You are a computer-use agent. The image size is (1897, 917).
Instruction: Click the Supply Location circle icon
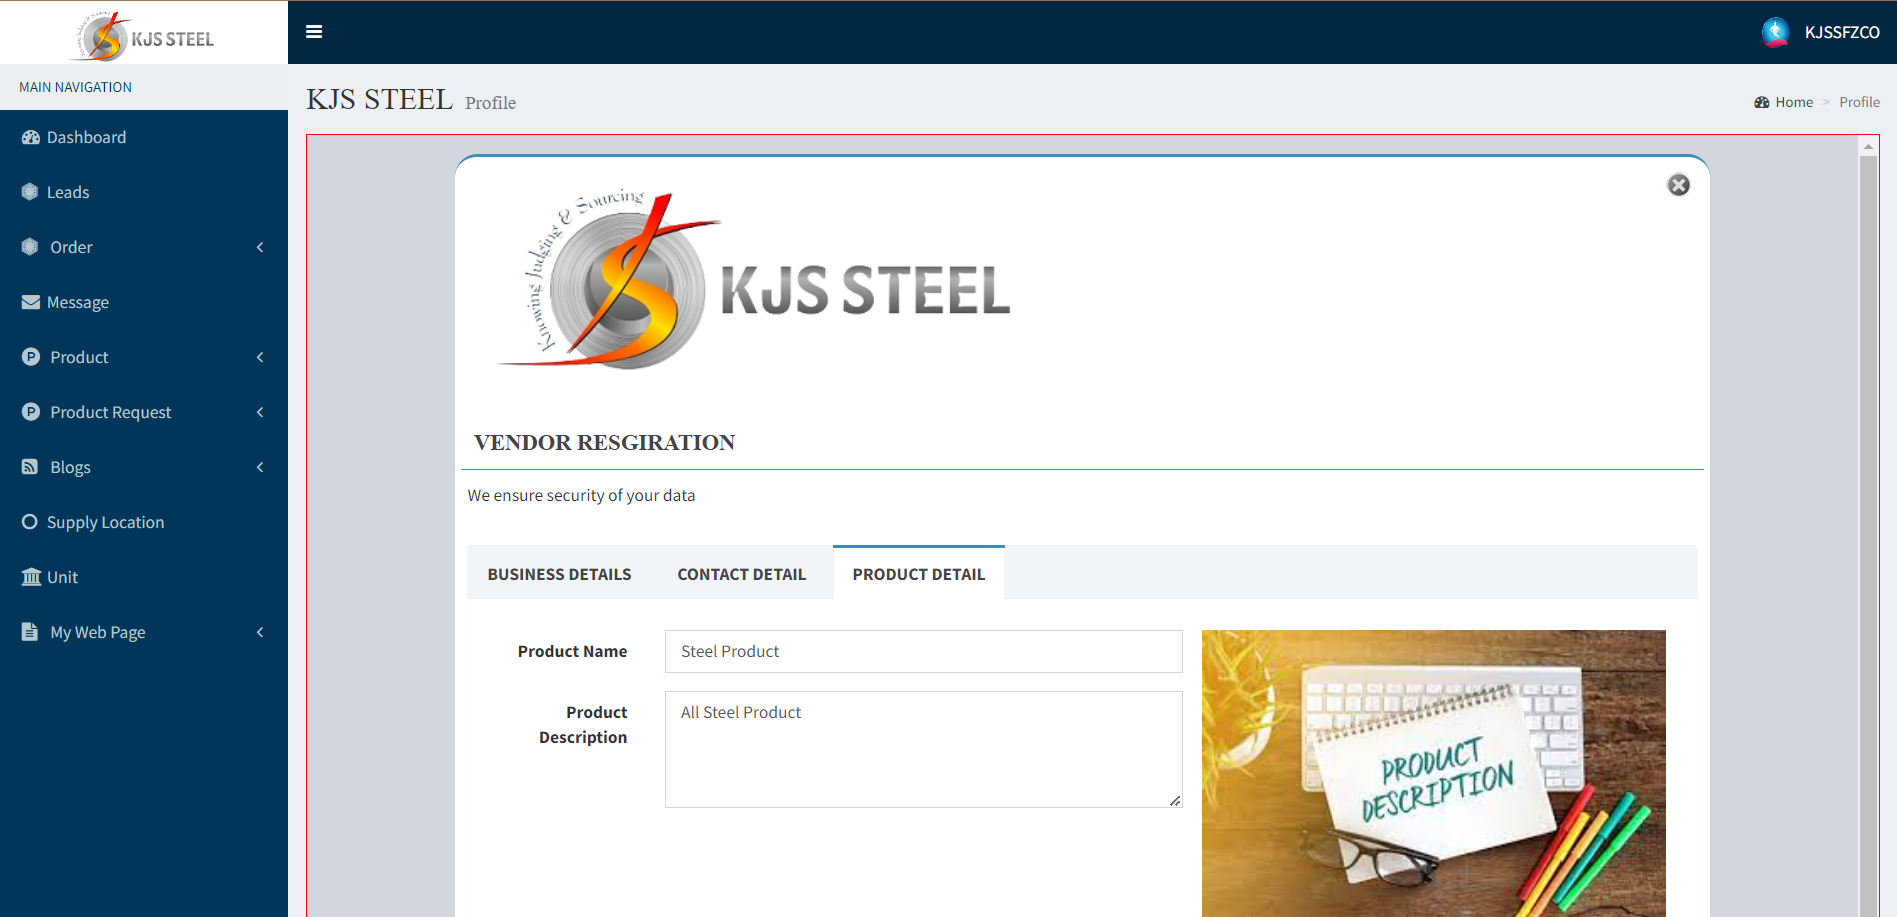click(30, 522)
